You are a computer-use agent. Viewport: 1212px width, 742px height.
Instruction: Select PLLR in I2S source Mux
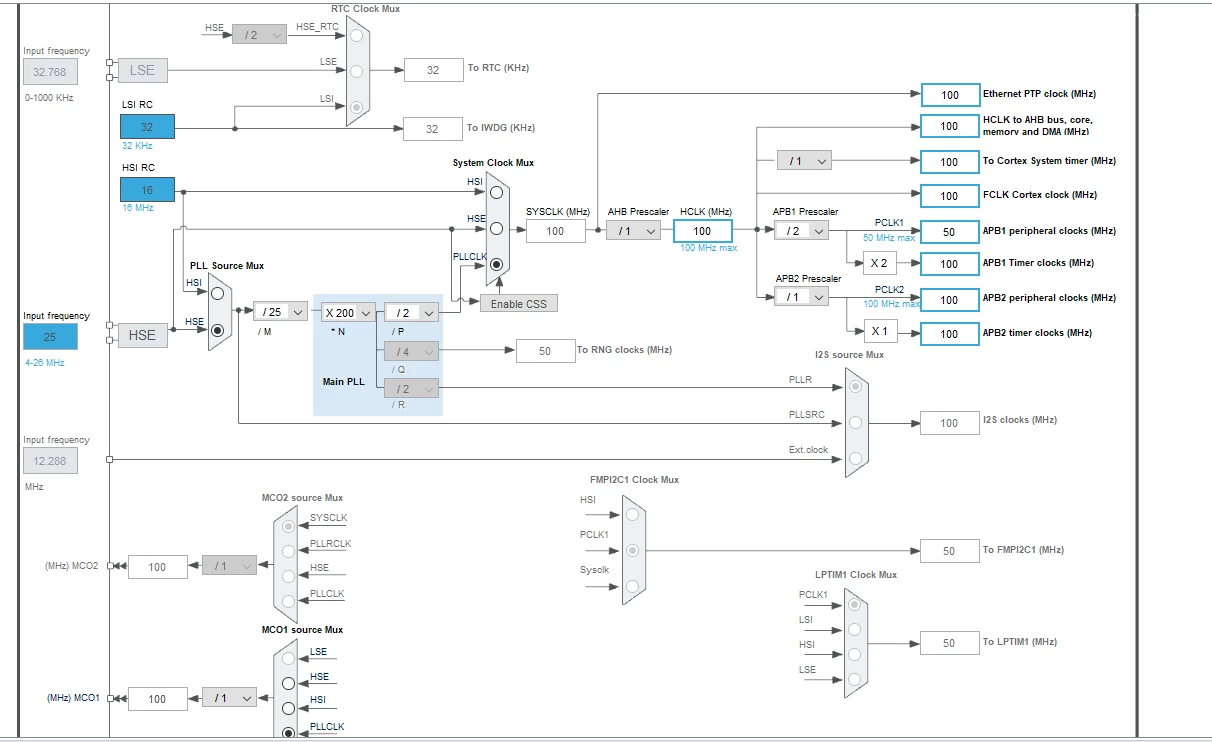tap(855, 387)
